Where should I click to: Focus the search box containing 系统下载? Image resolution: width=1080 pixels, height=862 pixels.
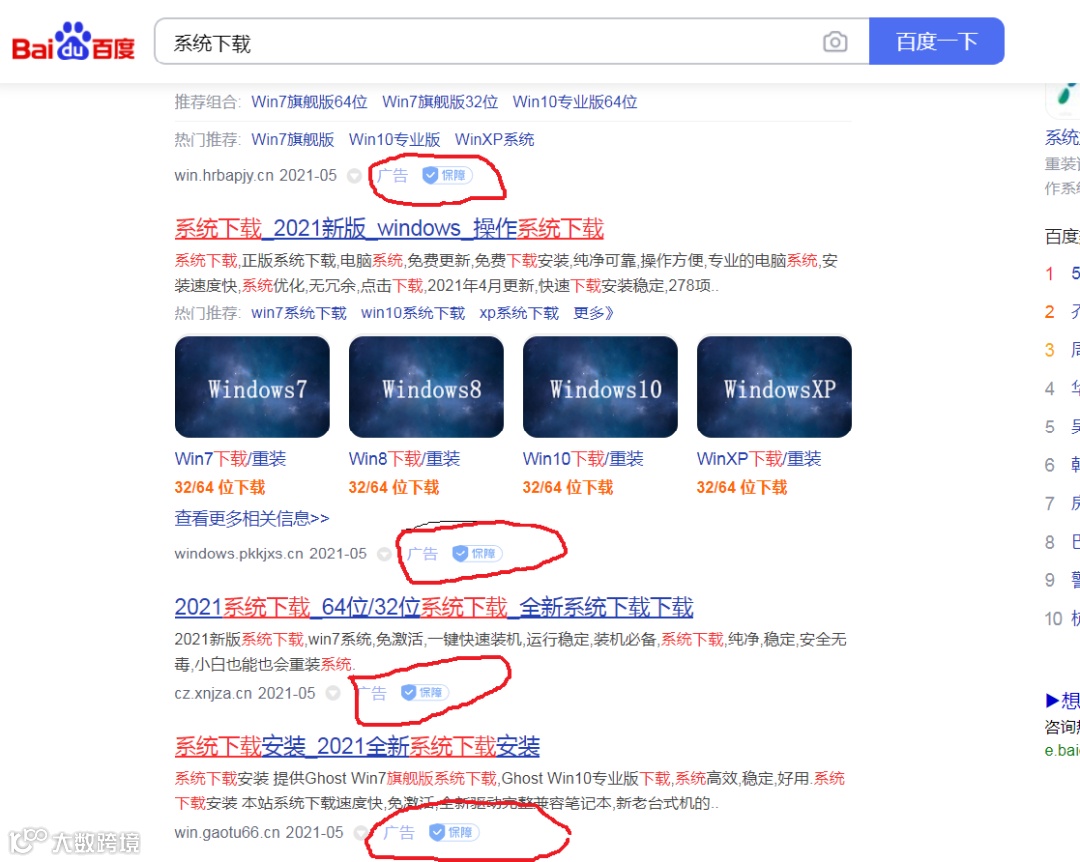(511, 41)
